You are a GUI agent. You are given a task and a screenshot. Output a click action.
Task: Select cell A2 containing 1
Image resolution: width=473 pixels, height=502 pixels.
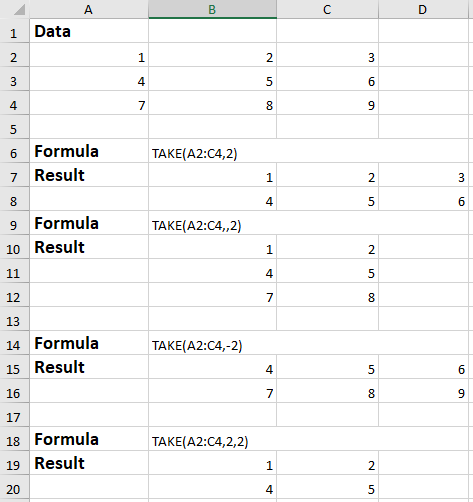(x=89, y=55)
